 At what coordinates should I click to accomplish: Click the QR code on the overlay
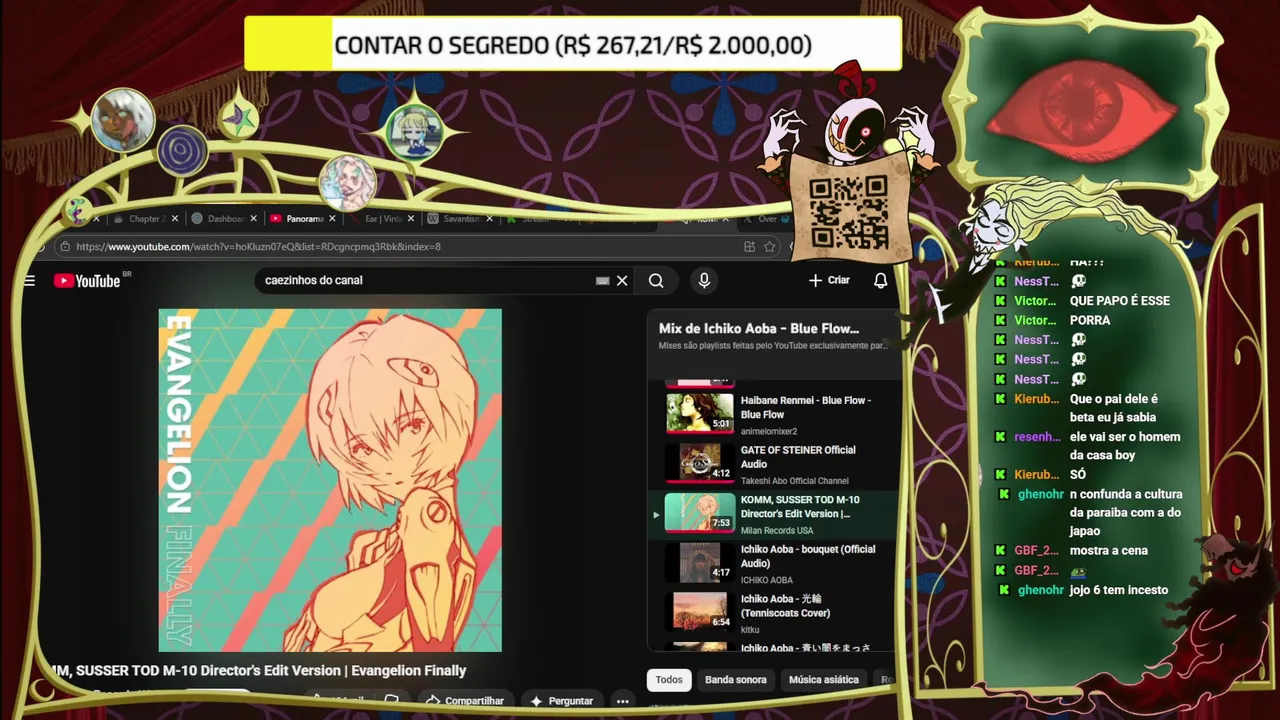point(848,212)
